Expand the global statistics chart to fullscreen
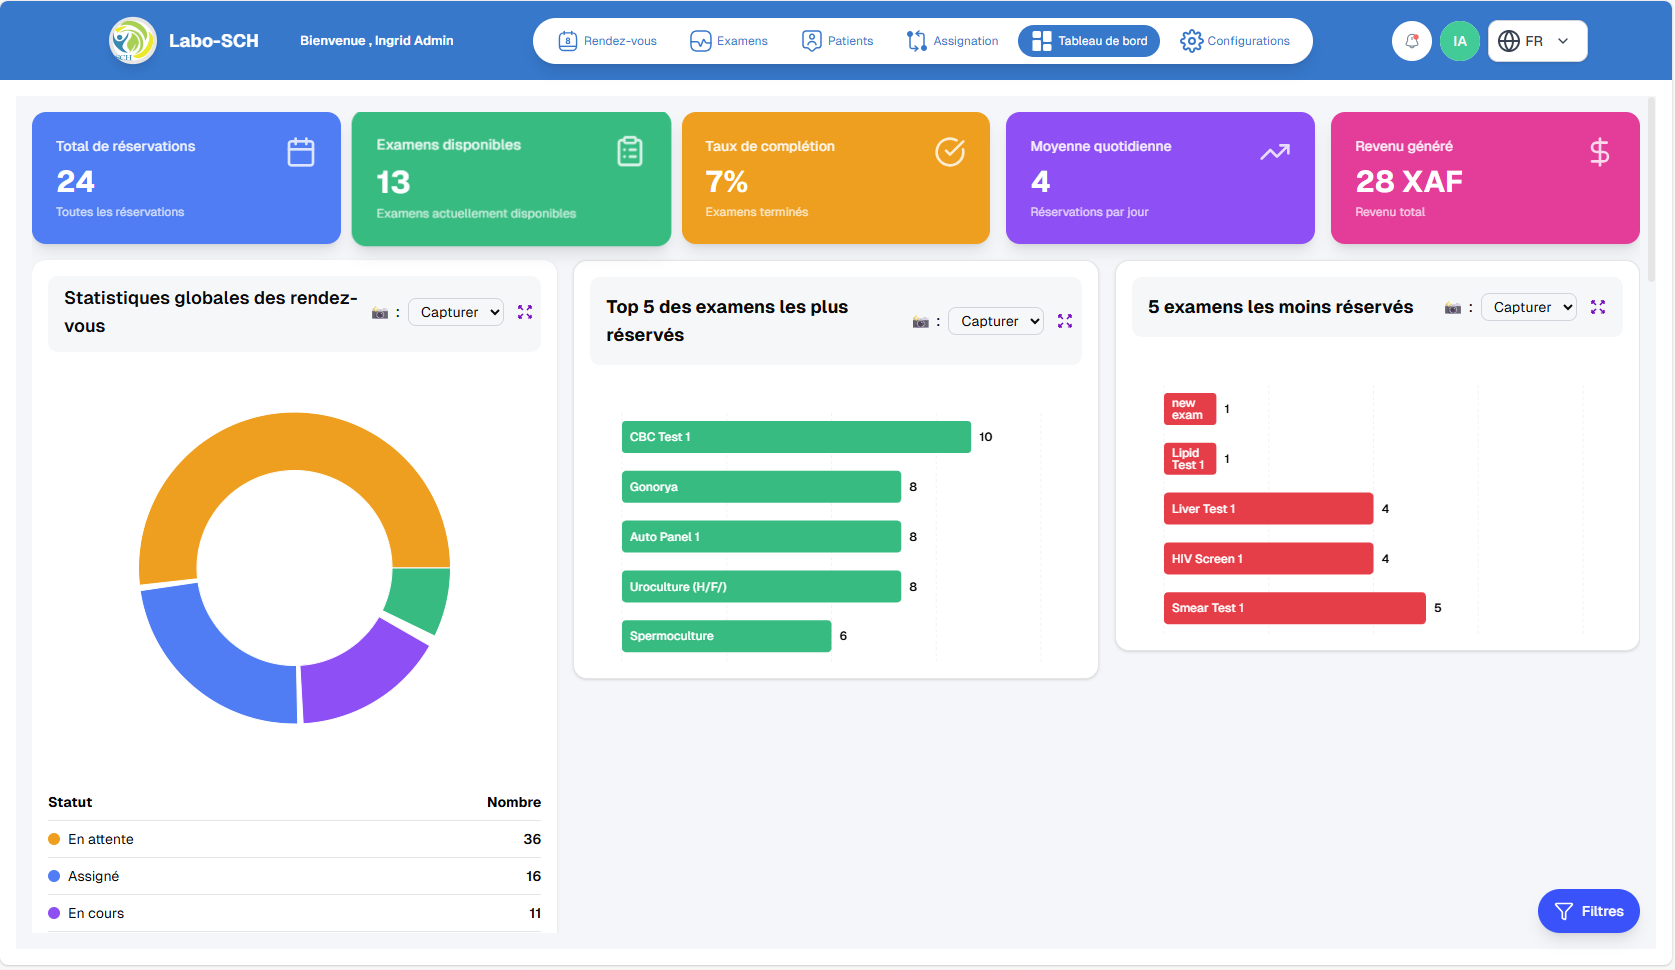 (525, 312)
